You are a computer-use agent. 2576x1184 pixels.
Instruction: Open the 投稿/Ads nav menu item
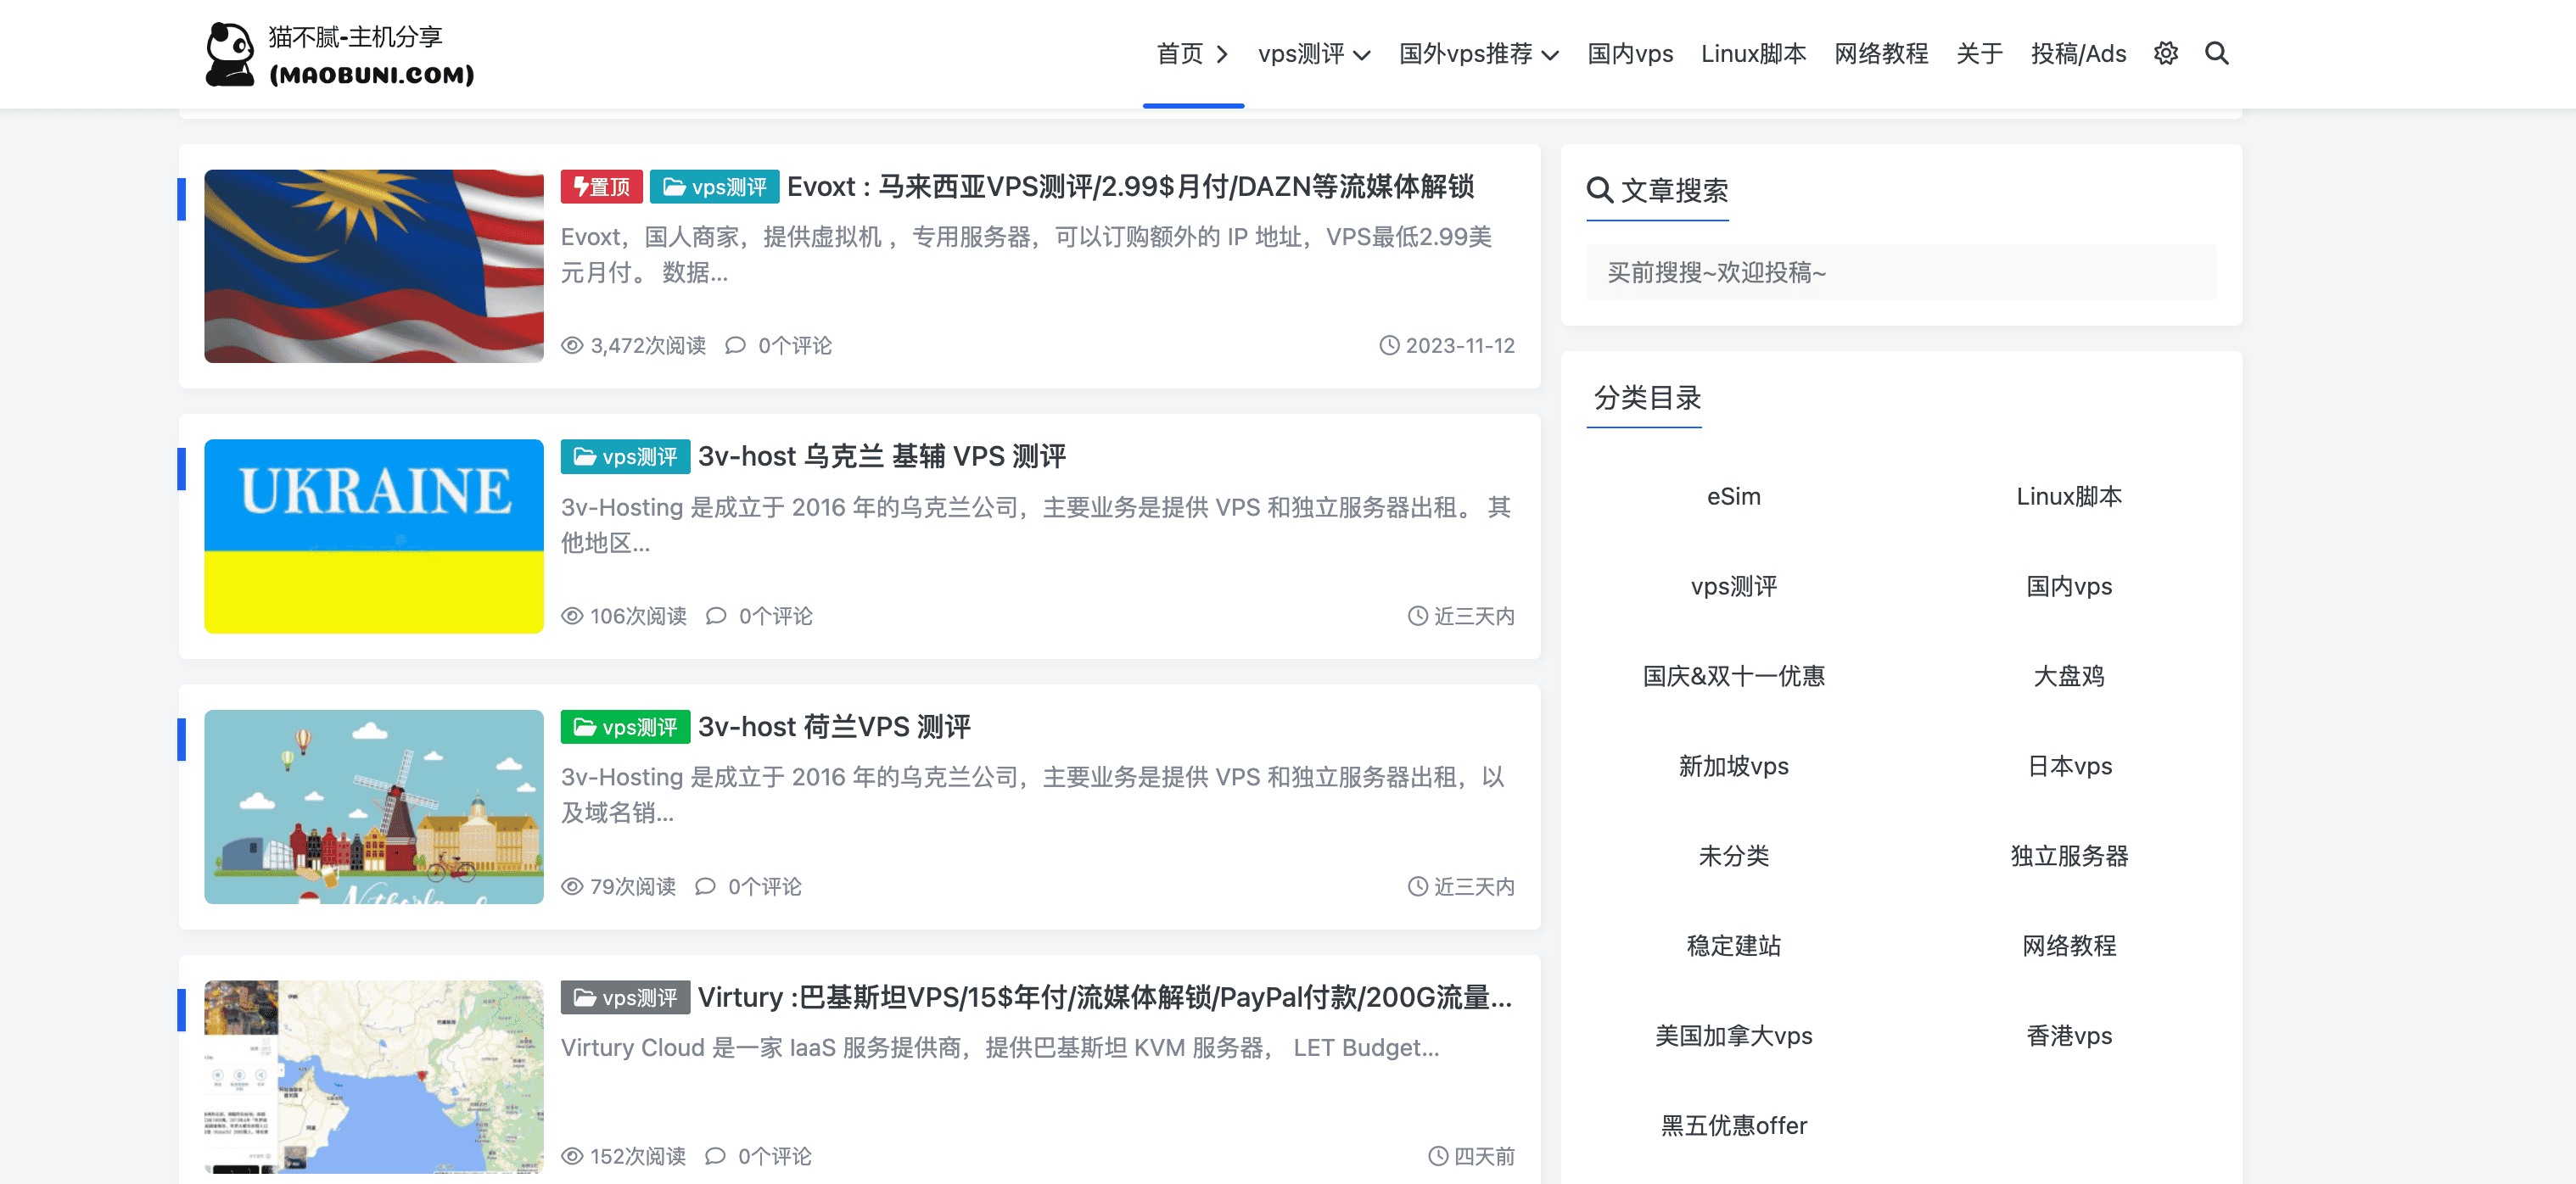(2078, 54)
